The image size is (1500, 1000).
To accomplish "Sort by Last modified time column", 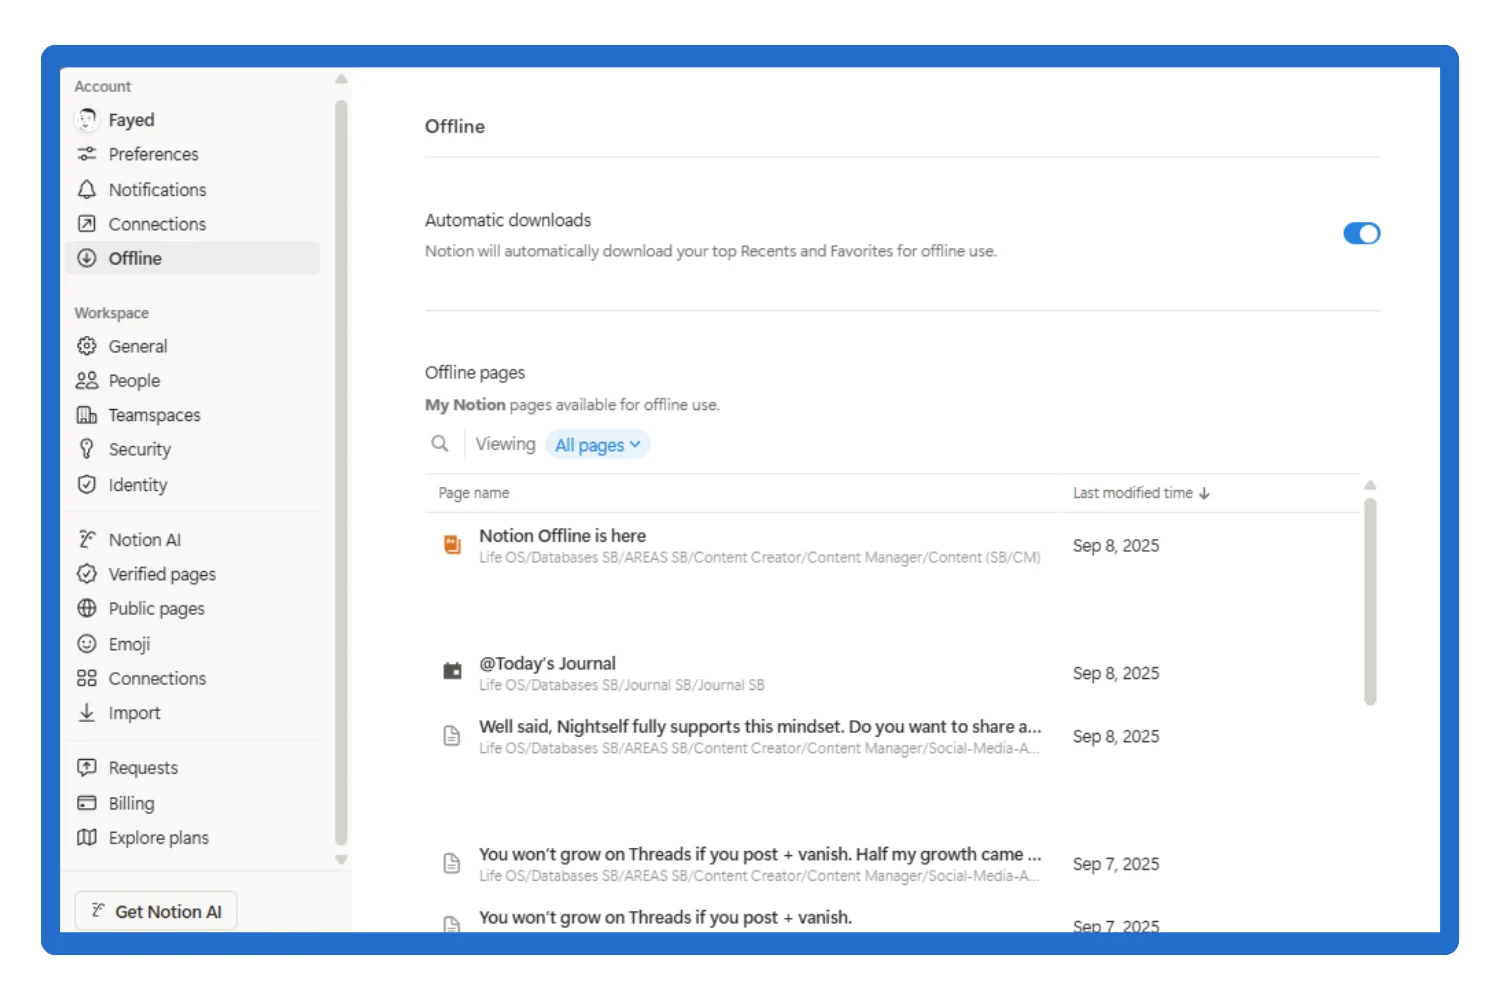I will pos(1141,493).
